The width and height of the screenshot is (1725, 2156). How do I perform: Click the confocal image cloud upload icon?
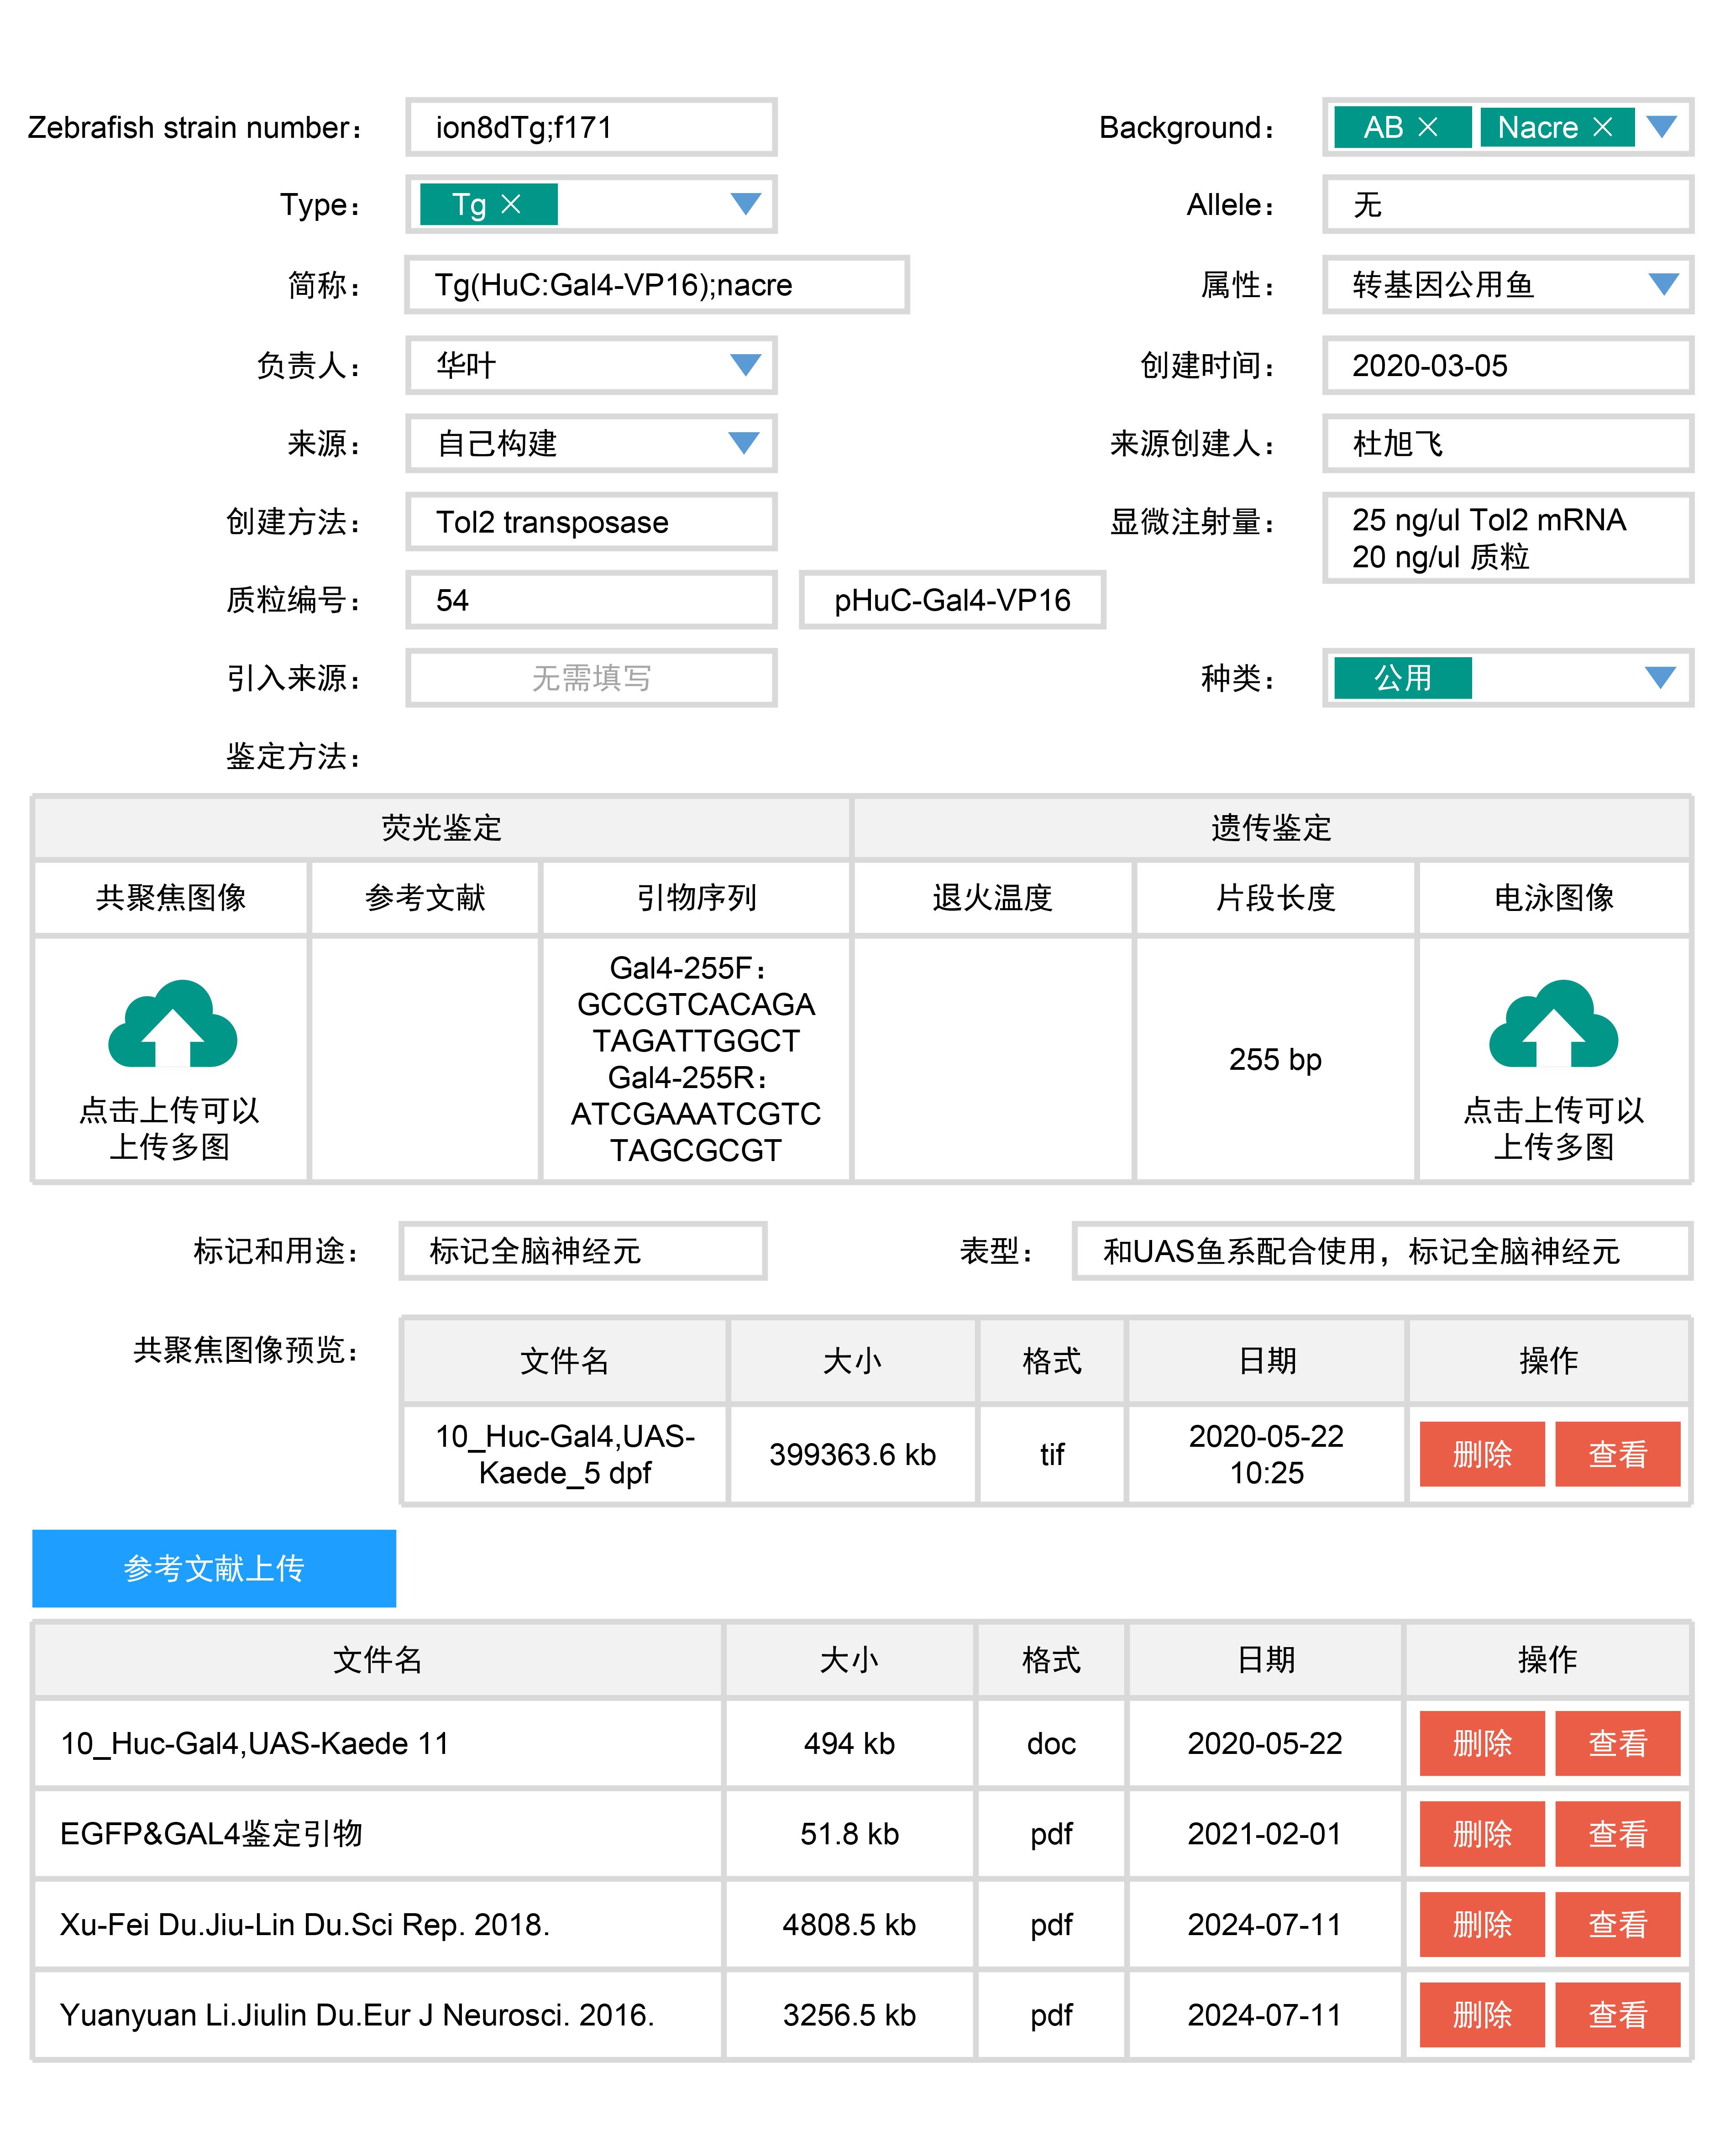(172, 1023)
